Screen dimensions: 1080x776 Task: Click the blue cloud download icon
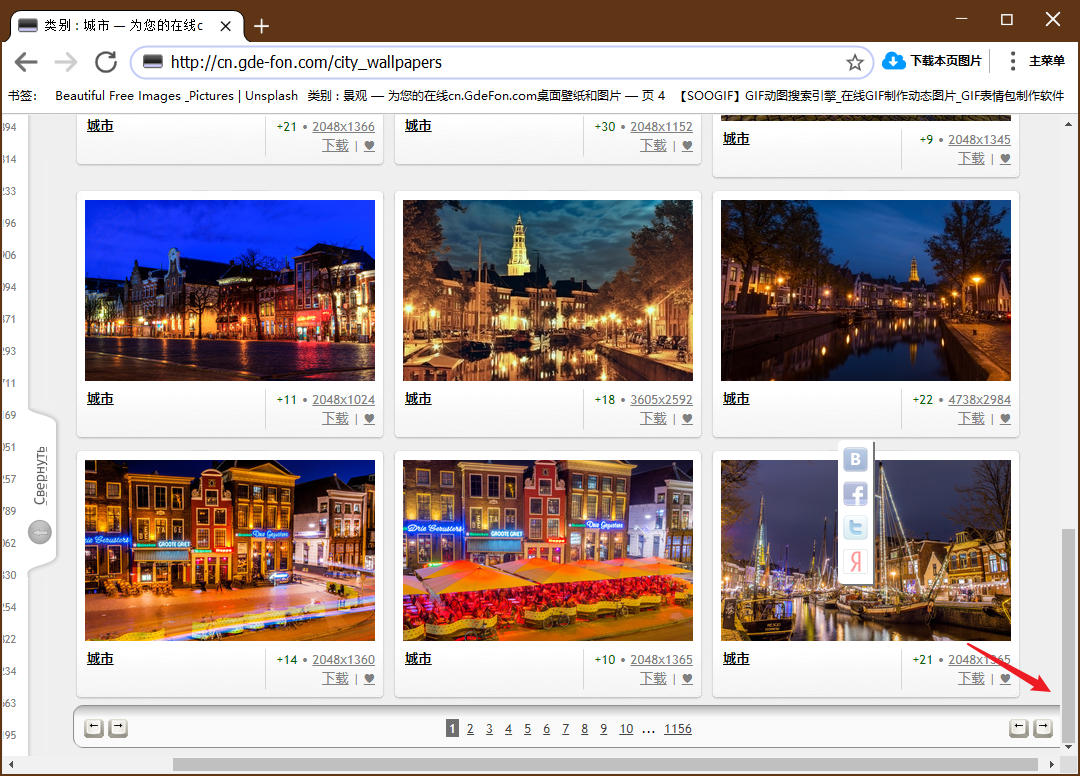[893, 61]
